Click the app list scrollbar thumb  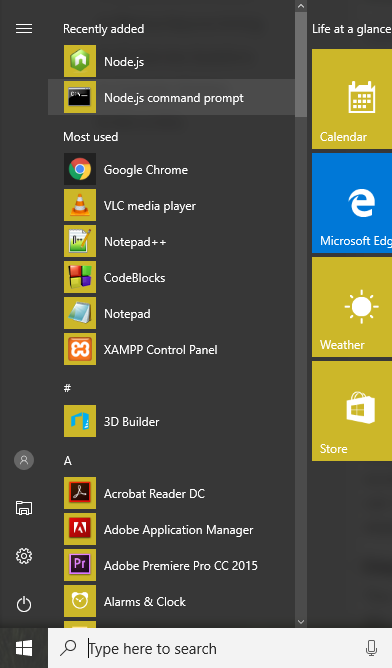click(301, 64)
